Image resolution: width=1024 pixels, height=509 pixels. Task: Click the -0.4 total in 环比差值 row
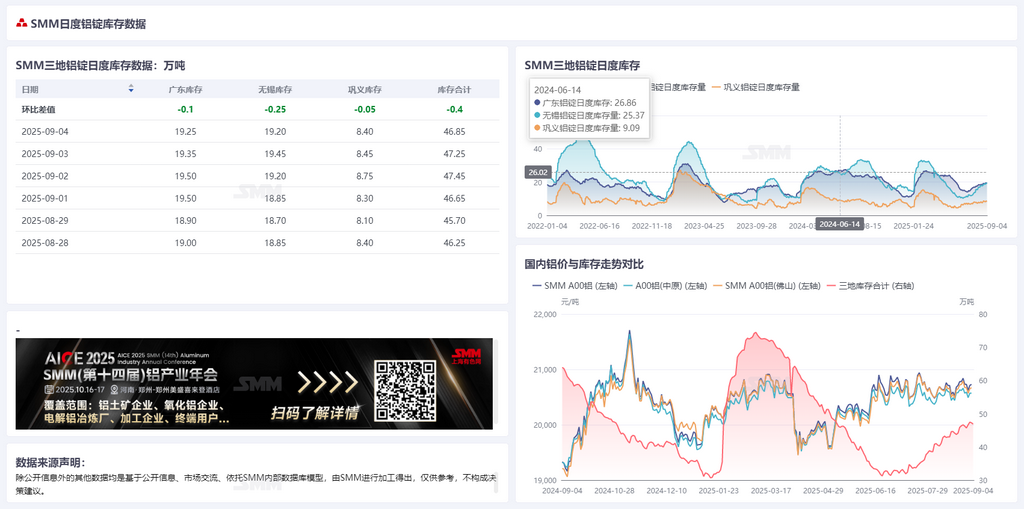click(454, 109)
